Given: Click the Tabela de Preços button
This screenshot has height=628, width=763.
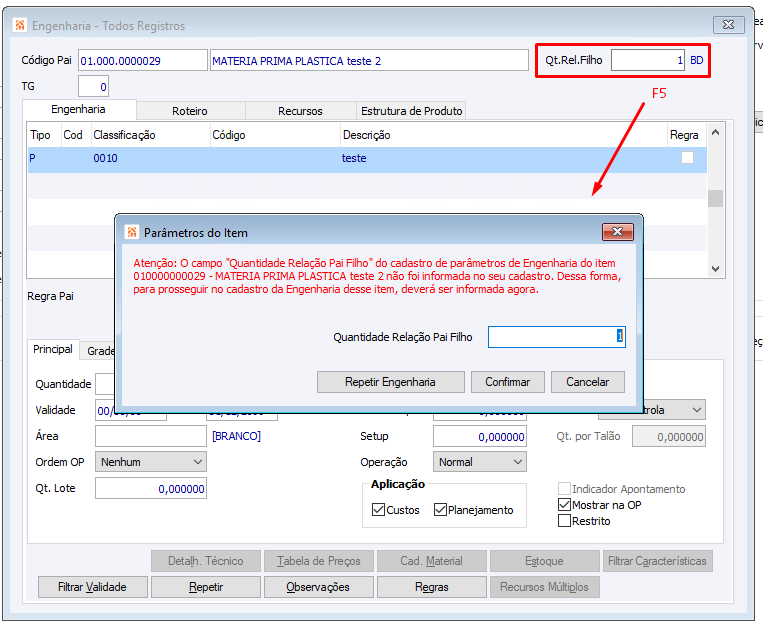Looking at the screenshot, I should click(x=318, y=561).
